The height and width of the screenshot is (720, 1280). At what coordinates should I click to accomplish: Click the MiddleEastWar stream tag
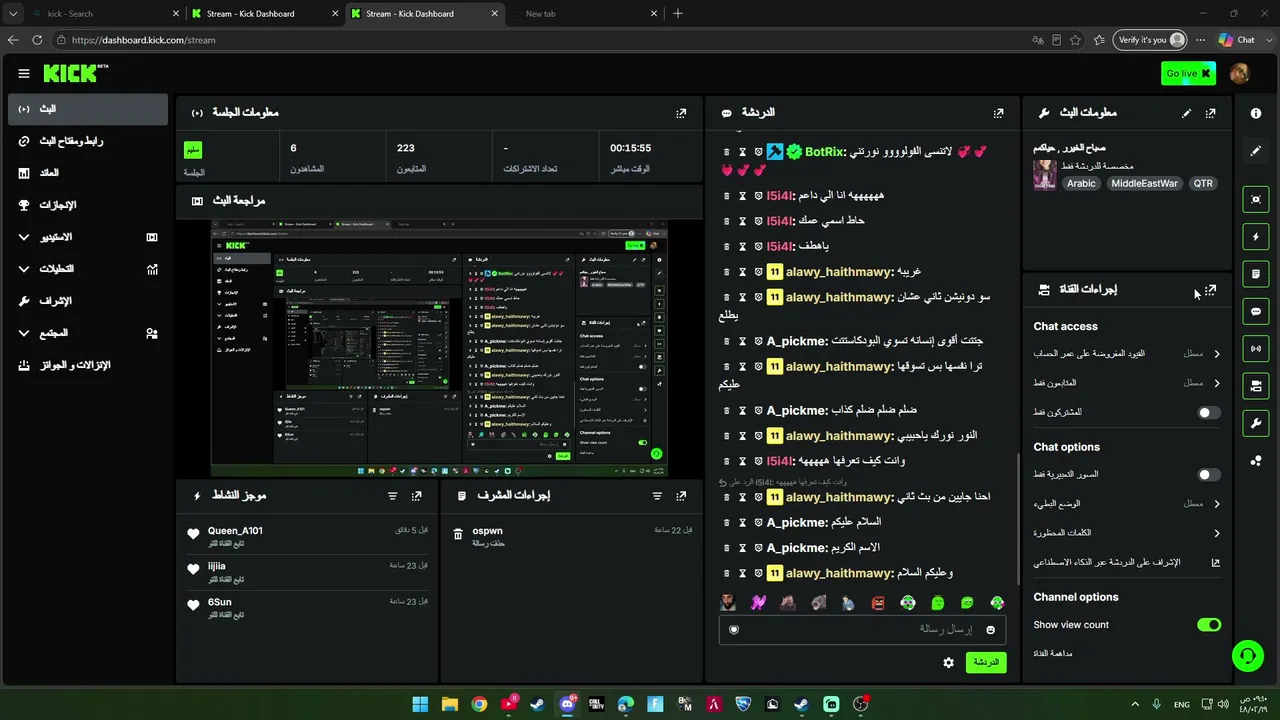point(1144,184)
